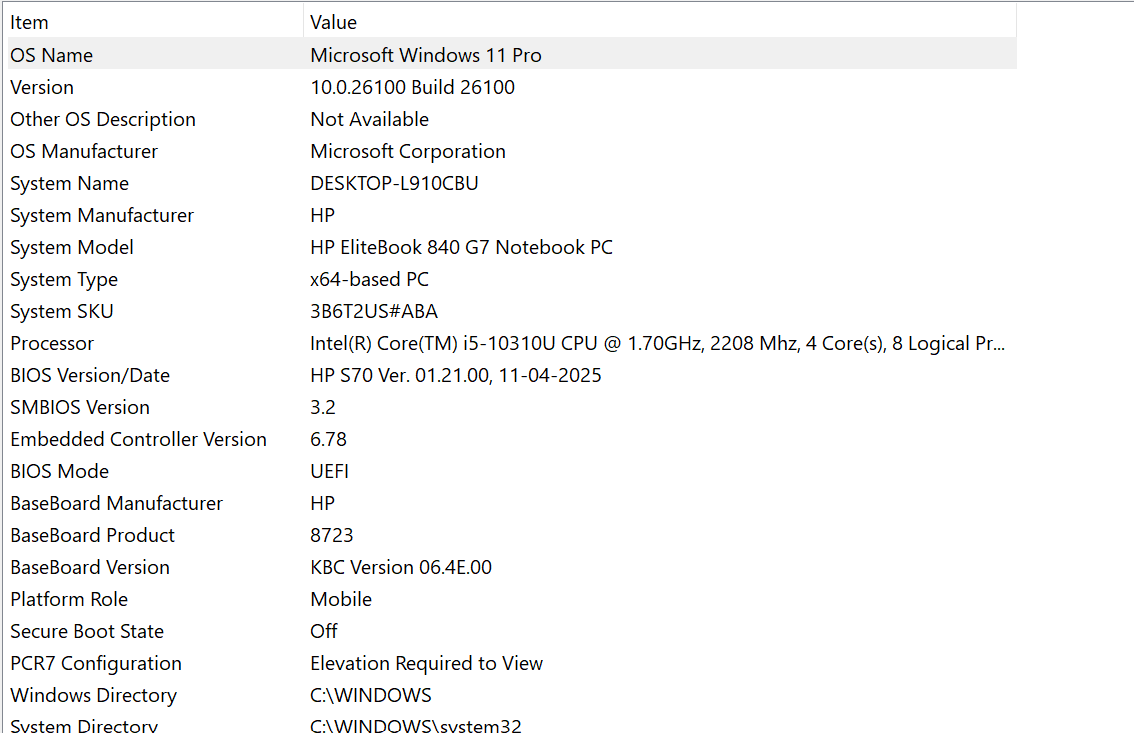Viewport: 1134px width, 733px height.
Task: Select the System Name row
Action: (512, 183)
